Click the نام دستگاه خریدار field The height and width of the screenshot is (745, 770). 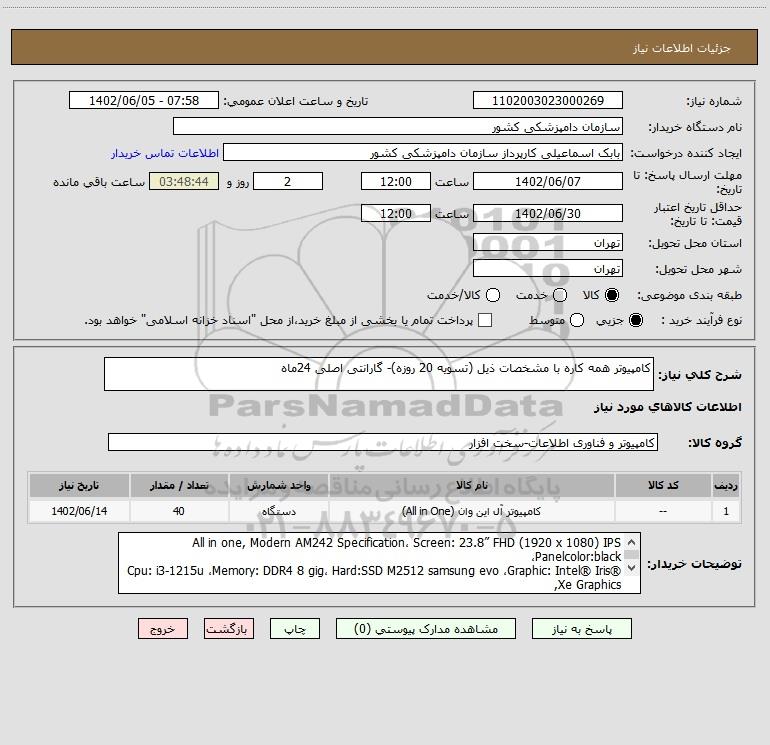click(x=398, y=127)
